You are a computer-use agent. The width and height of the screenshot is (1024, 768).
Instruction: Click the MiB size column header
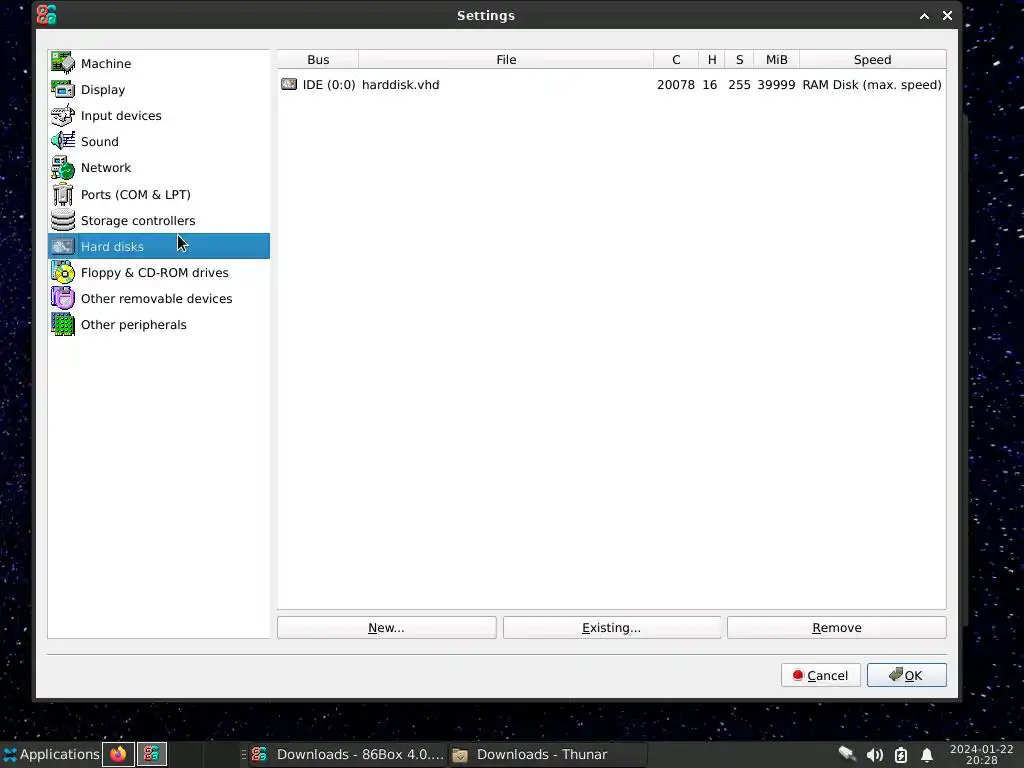point(776,59)
